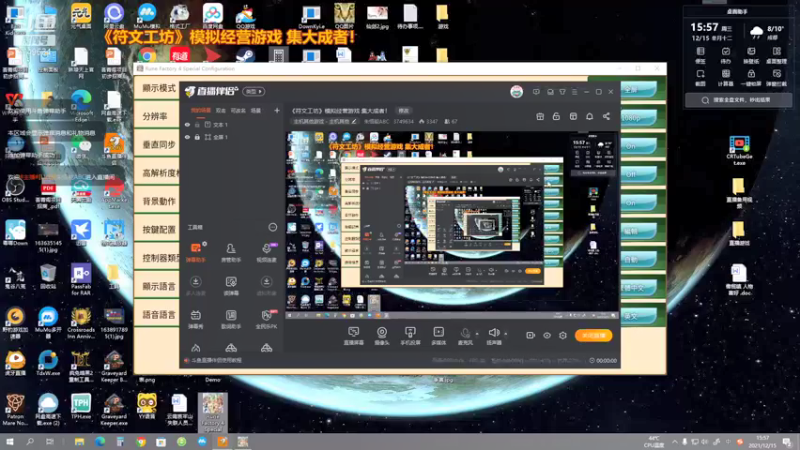The image size is (800, 450).
Task: Expand toolbox with the circled ellipsis button
Action: pos(272,227)
